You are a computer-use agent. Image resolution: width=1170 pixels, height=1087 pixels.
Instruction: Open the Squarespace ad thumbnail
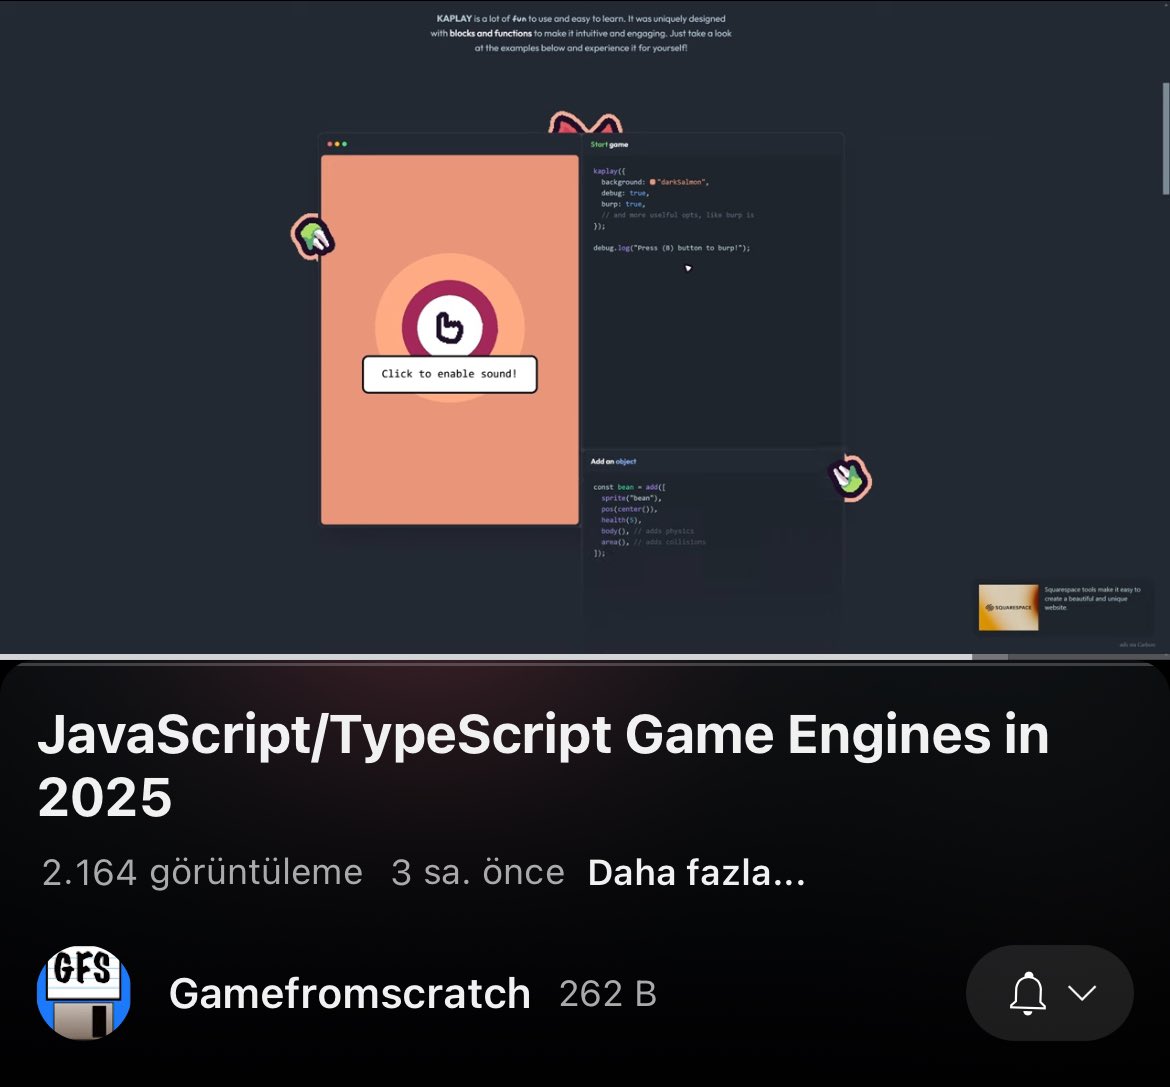pos(1008,607)
